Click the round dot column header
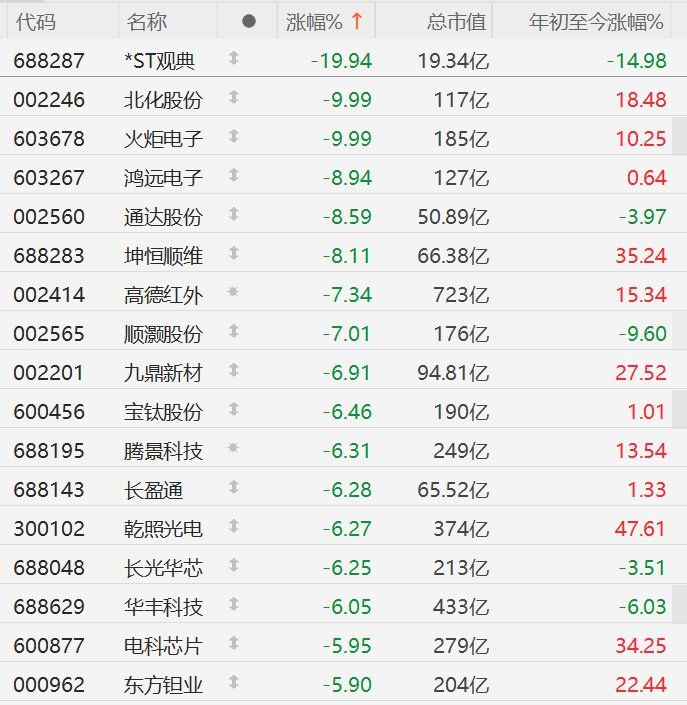Viewport: 687px width, 705px height. (249, 21)
